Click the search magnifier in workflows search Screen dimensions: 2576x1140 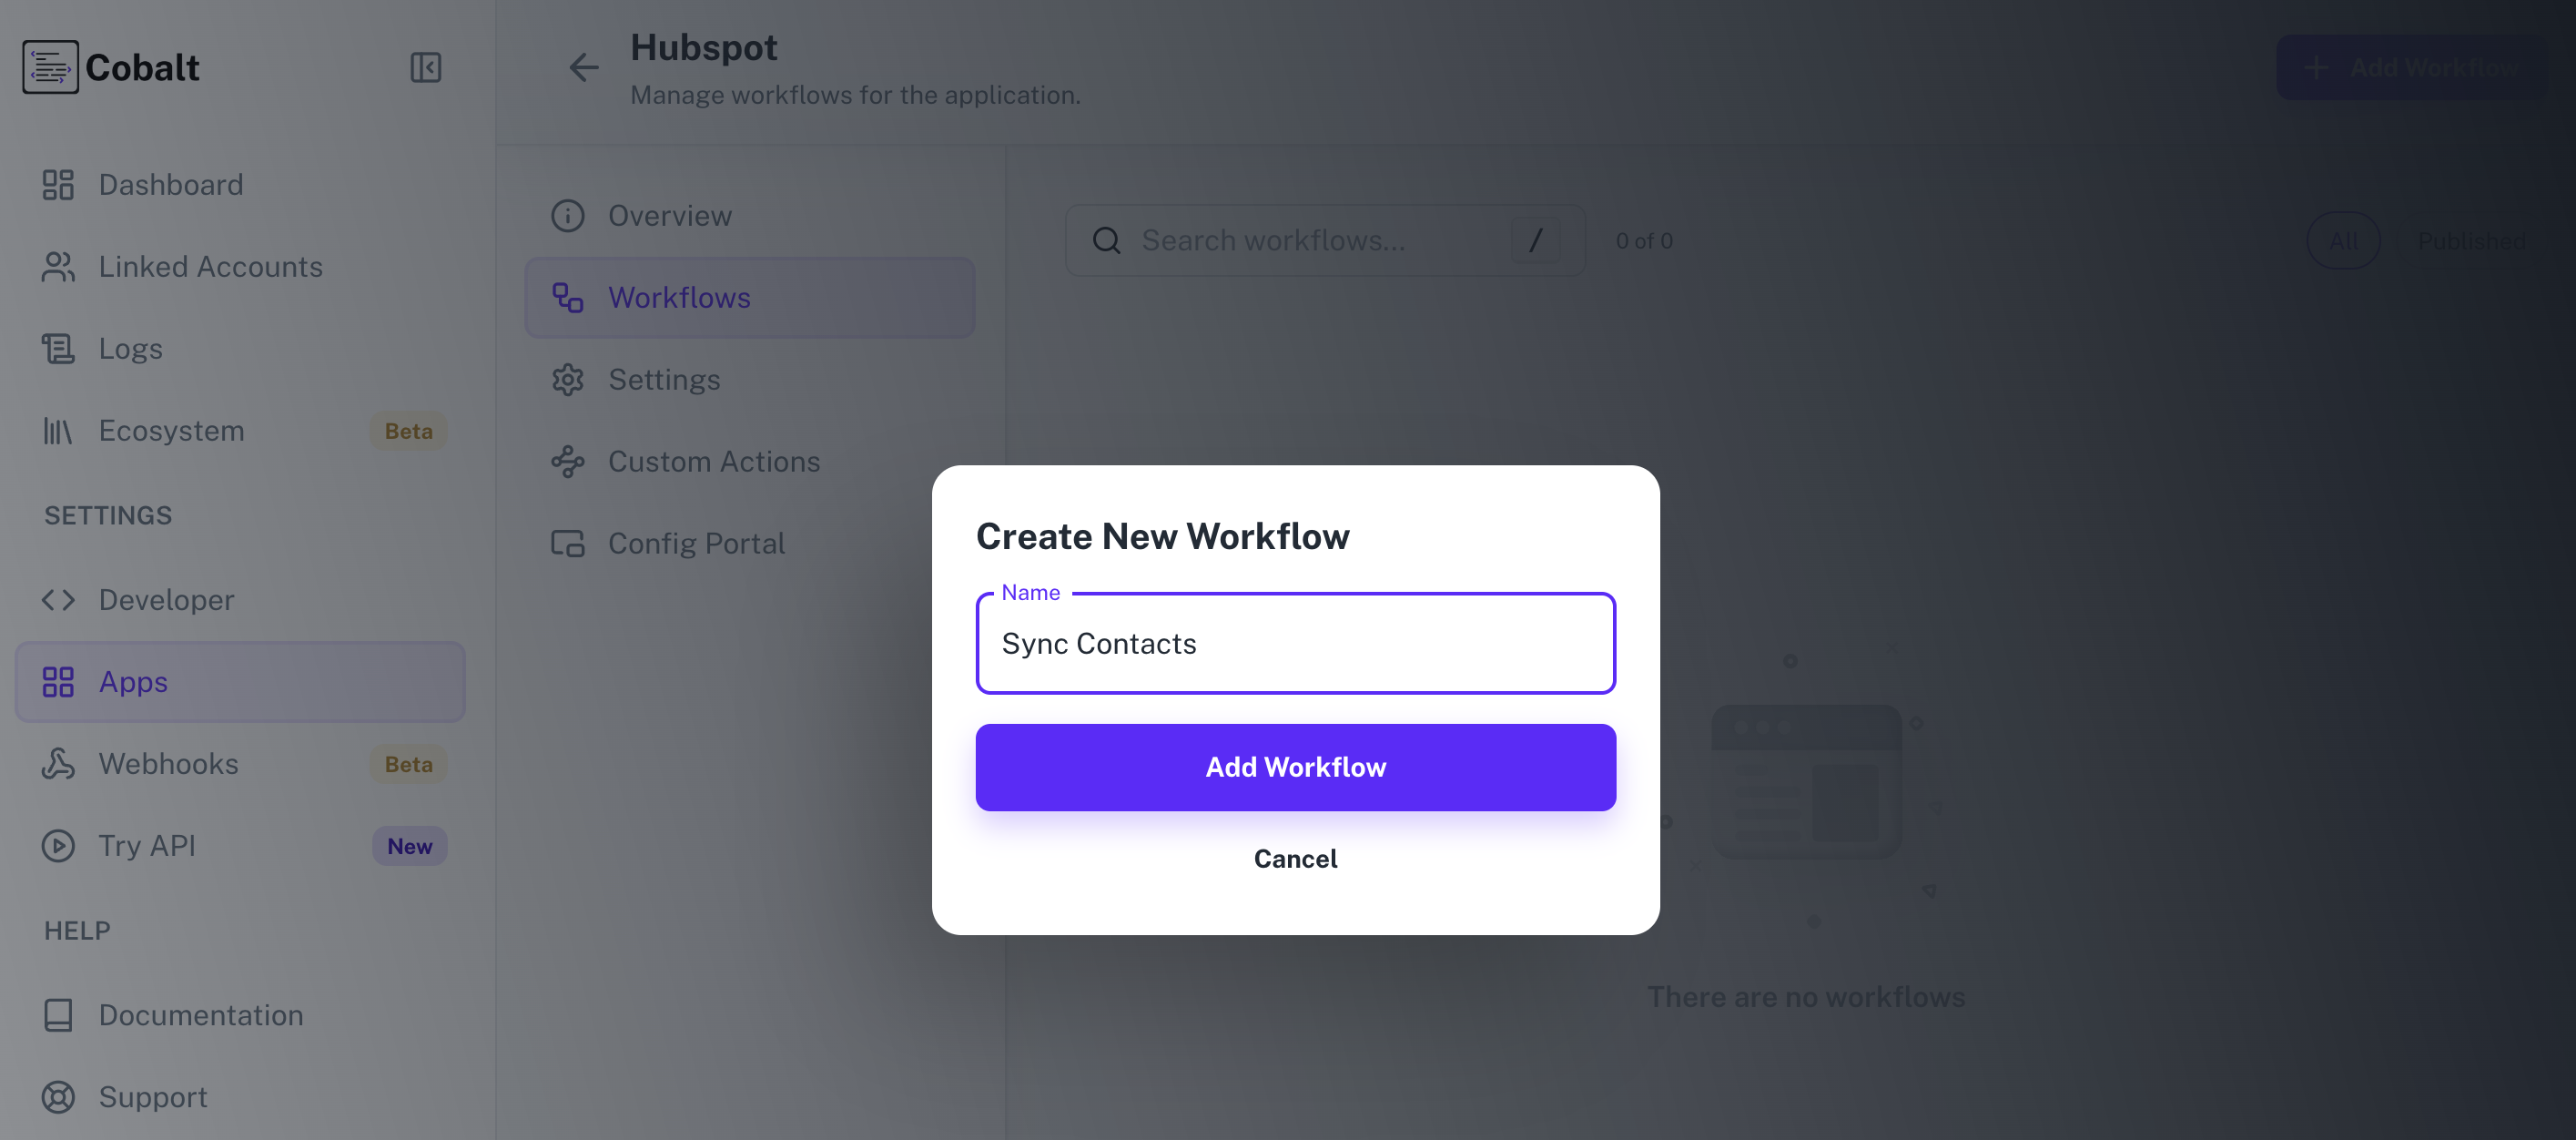(x=1106, y=240)
